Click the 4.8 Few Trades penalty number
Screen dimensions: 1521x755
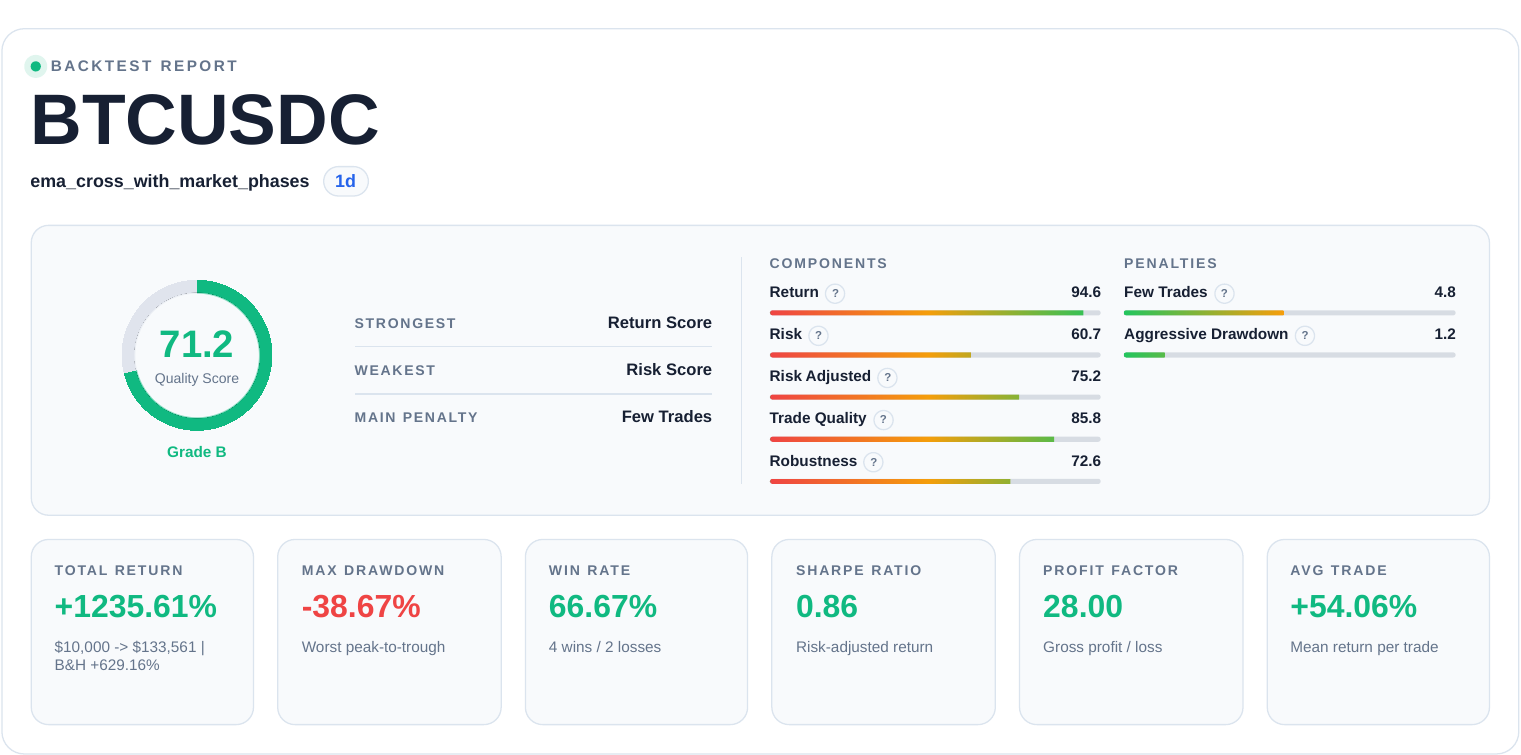pos(1445,292)
